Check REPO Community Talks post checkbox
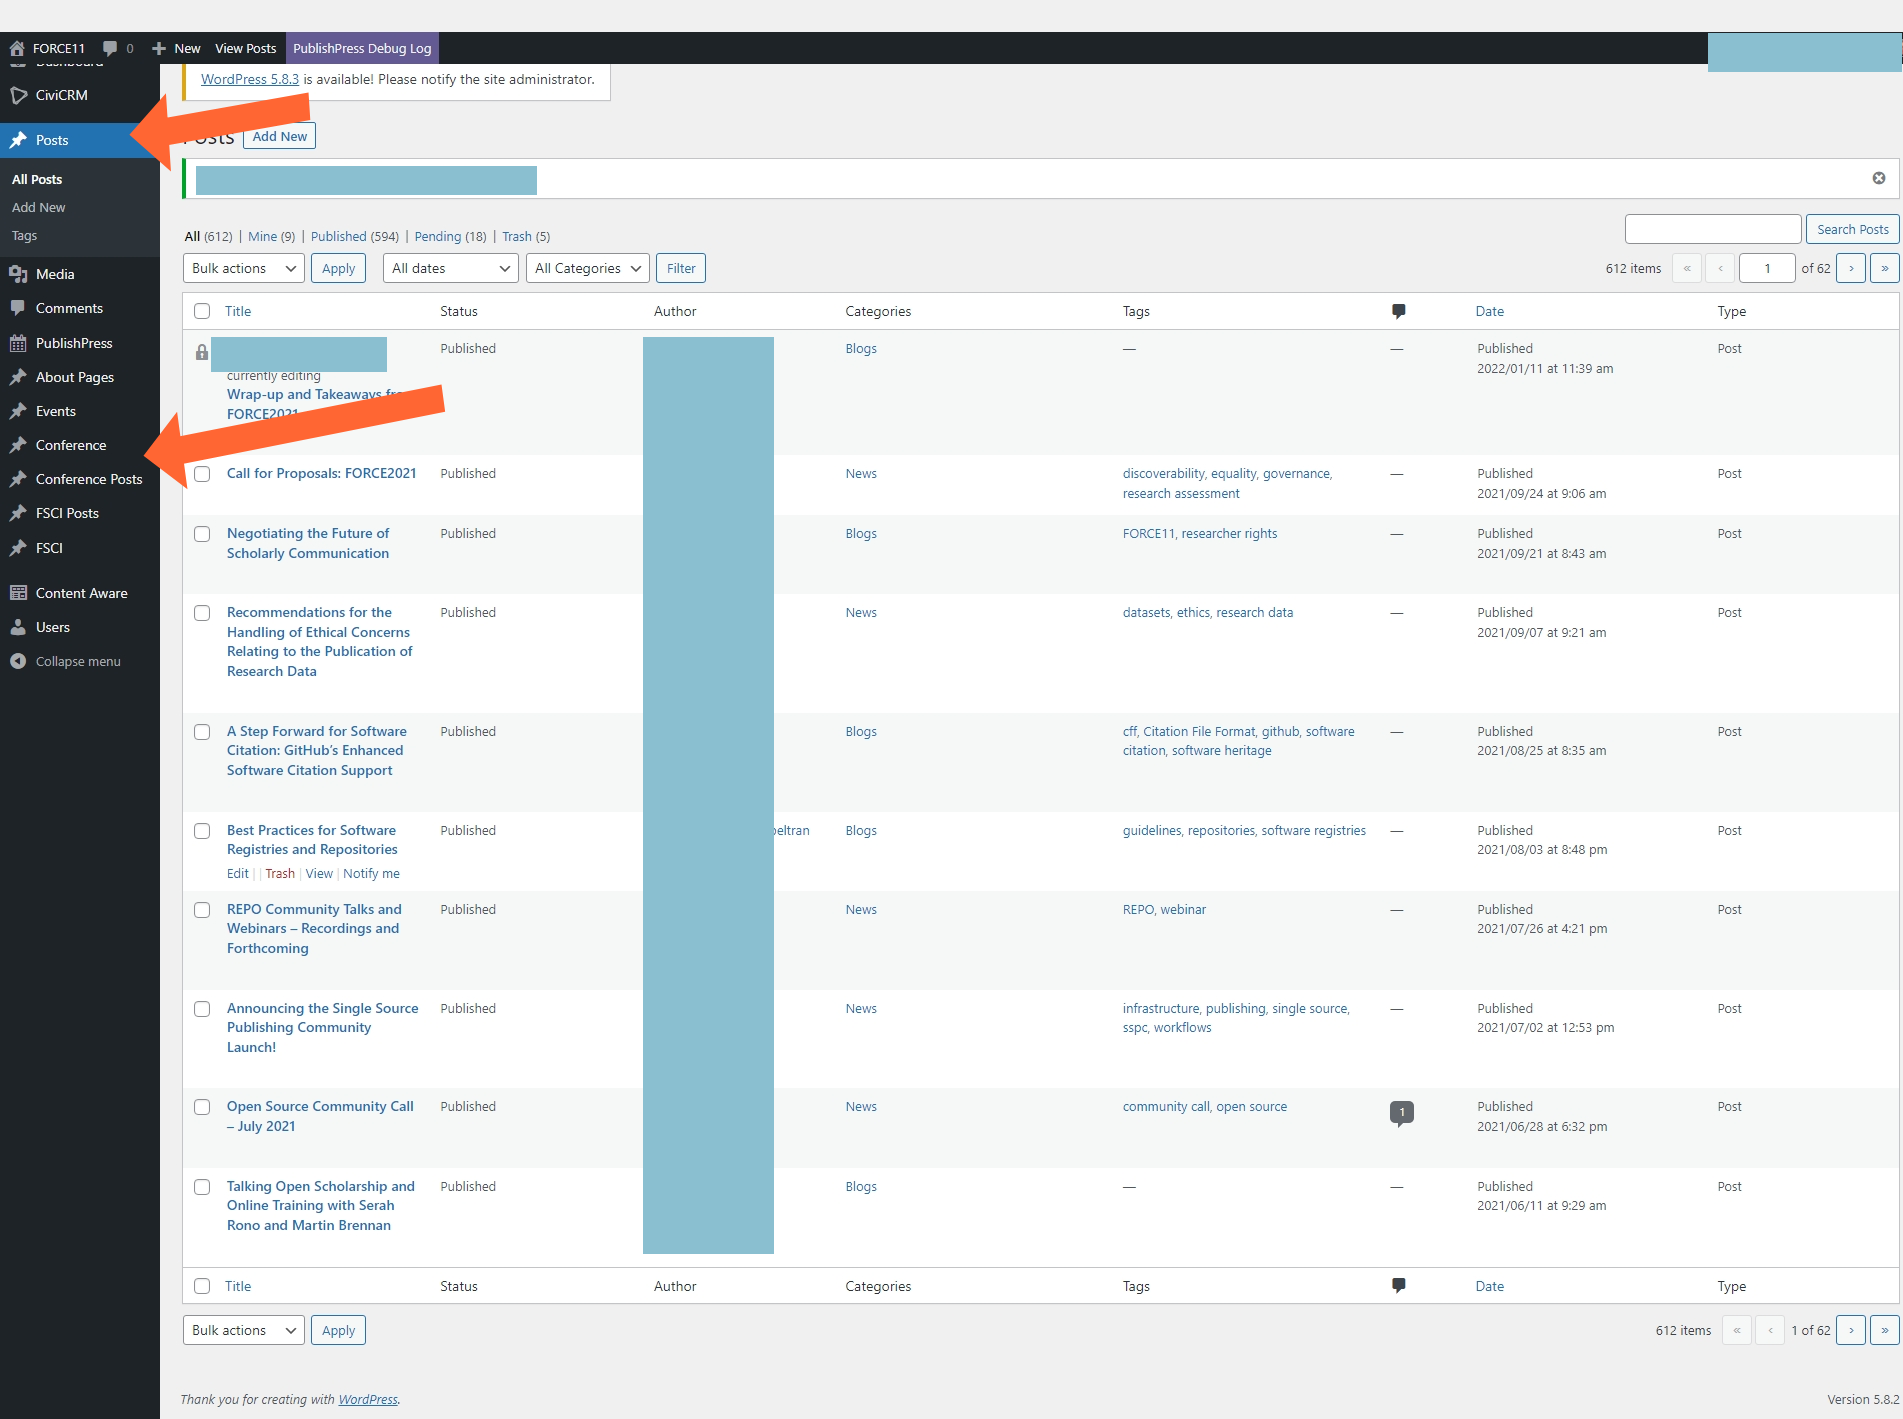This screenshot has height=1419, width=1903. pyautogui.click(x=202, y=910)
